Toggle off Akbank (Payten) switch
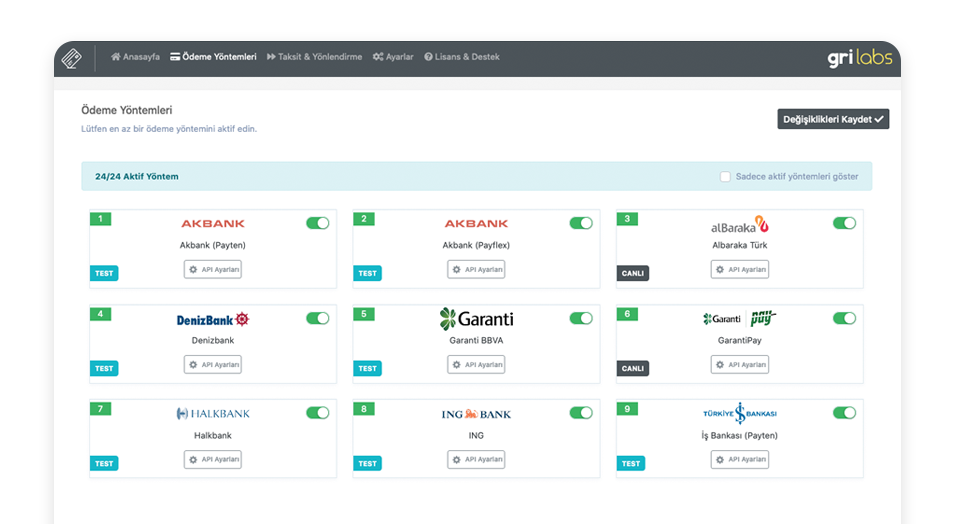Viewport: 954px width, 524px height. point(318,223)
